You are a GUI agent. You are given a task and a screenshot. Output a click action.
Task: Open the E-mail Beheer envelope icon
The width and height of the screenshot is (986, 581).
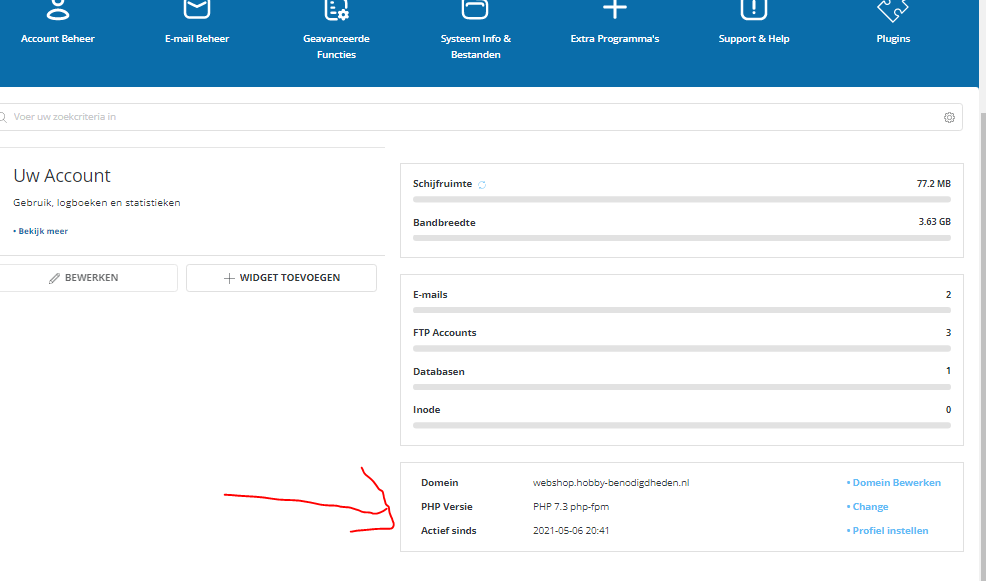(197, 9)
